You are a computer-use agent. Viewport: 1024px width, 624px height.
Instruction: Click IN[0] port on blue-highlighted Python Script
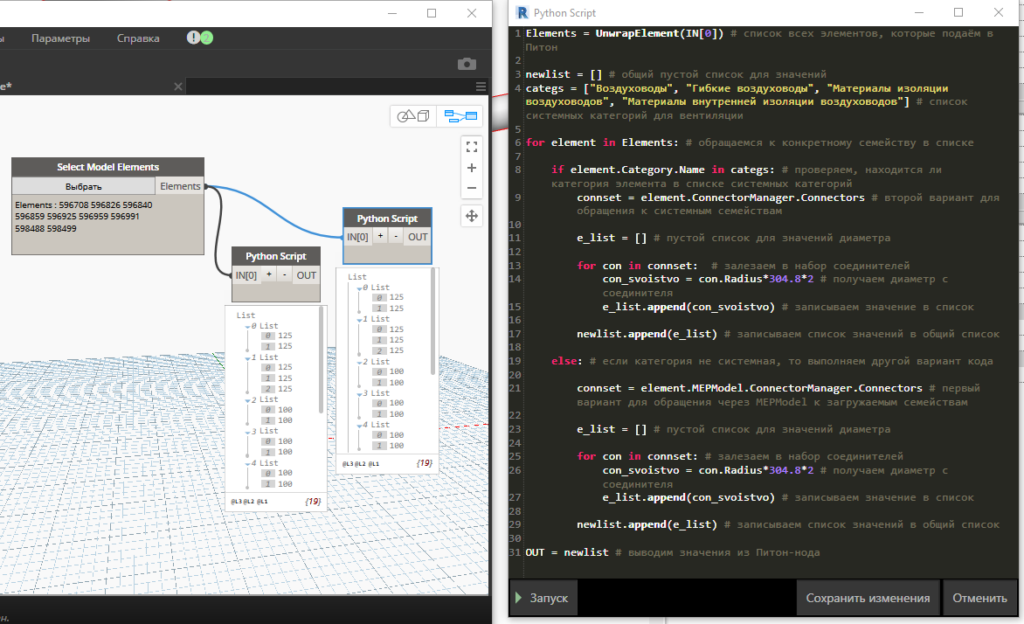[x=357, y=236]
